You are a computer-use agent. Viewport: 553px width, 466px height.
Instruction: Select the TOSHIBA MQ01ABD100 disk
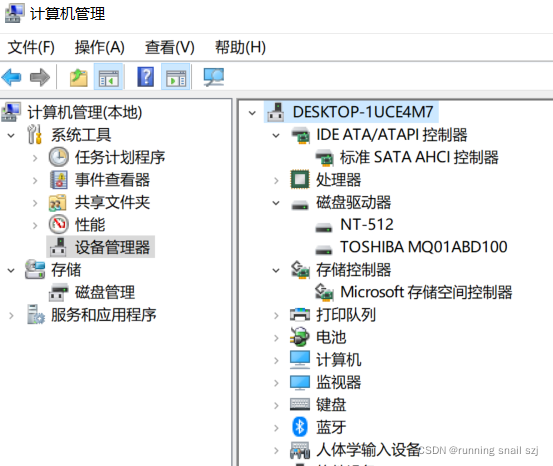coord(424,247)
